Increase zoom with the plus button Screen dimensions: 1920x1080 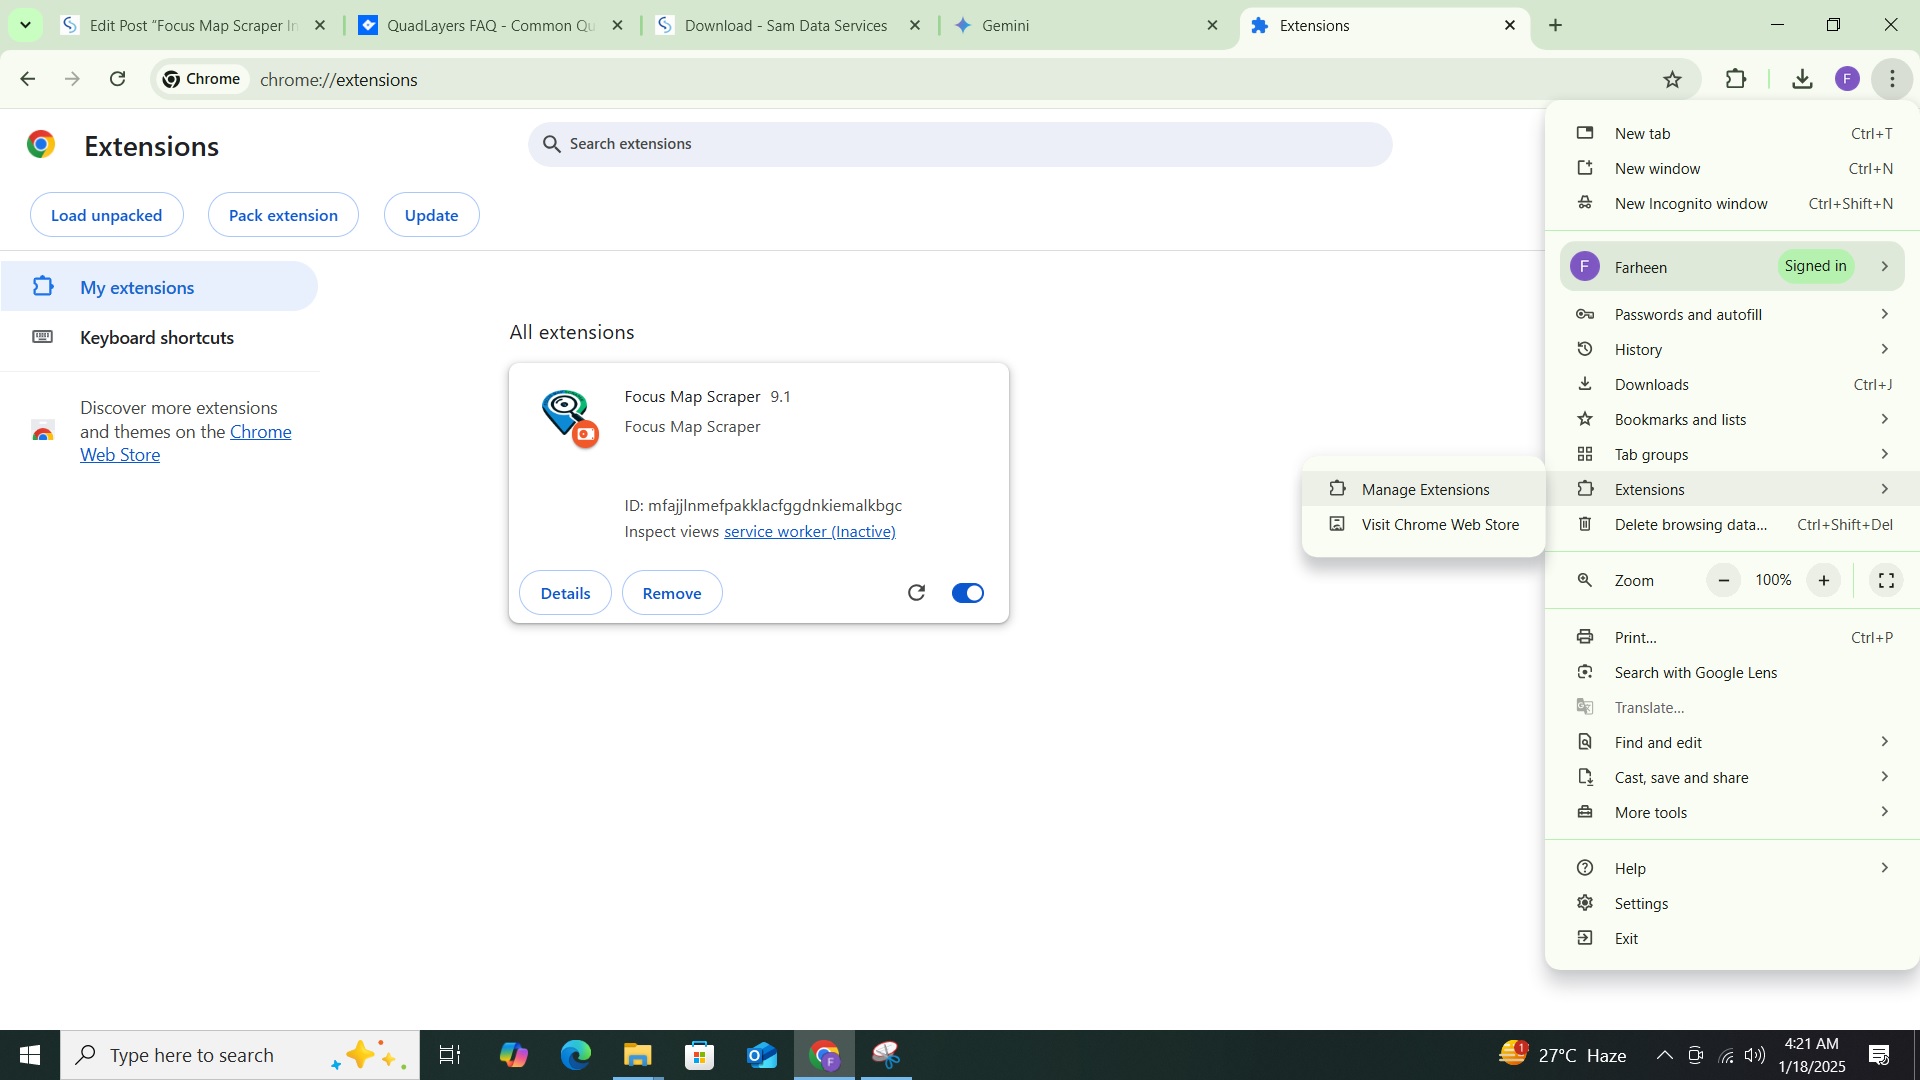pos(1824,581)
